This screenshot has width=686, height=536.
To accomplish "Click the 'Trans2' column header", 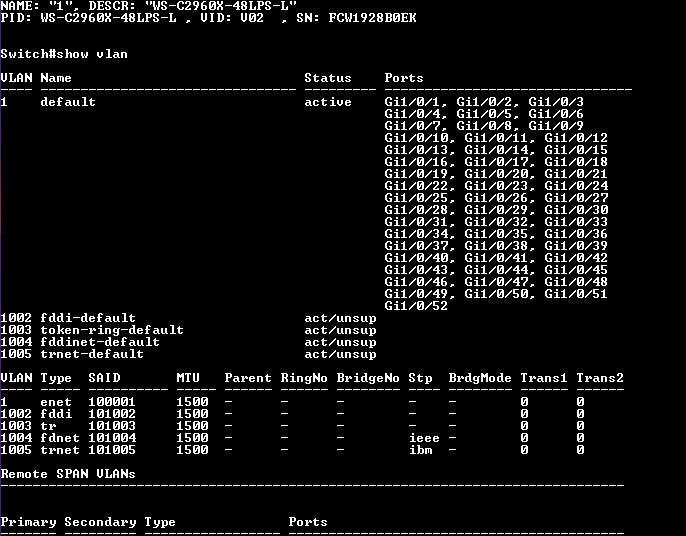I will [600, 378].
